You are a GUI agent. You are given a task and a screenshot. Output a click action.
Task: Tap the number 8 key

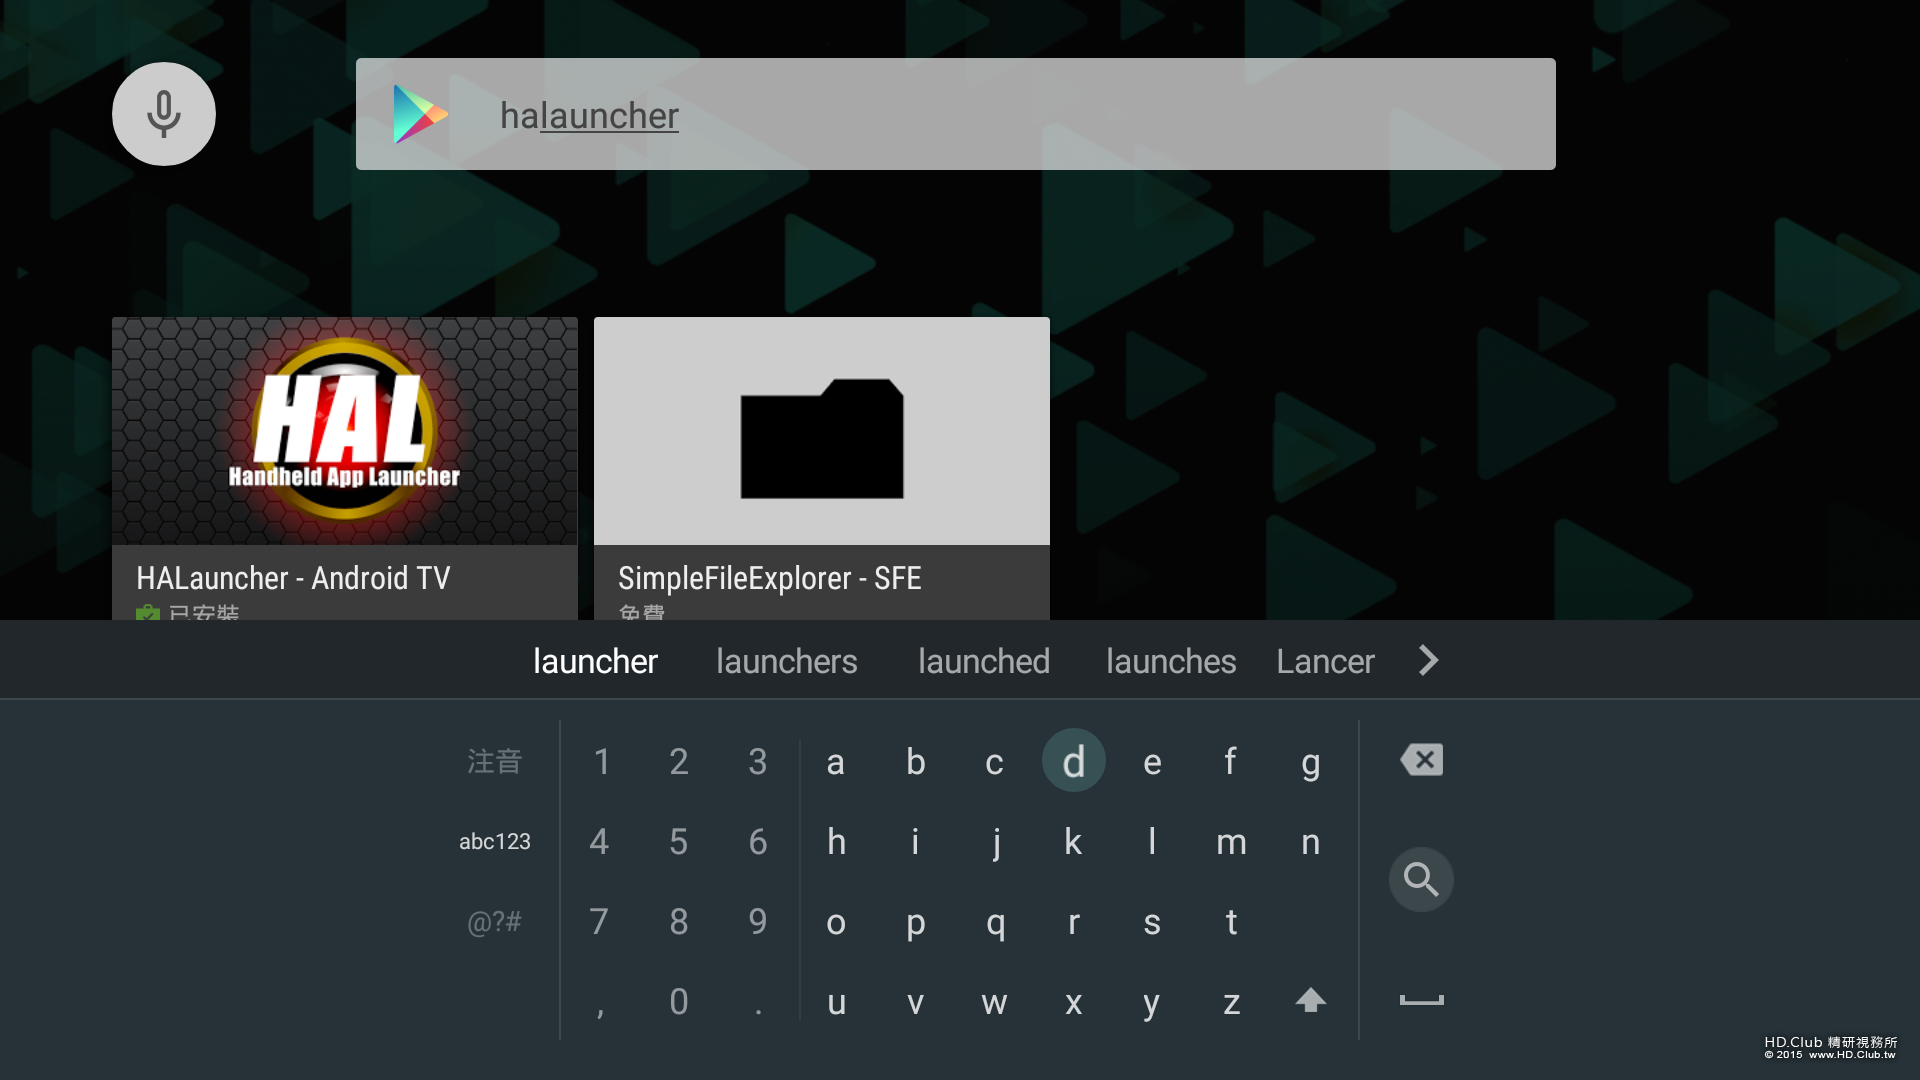tap(679, 922)
